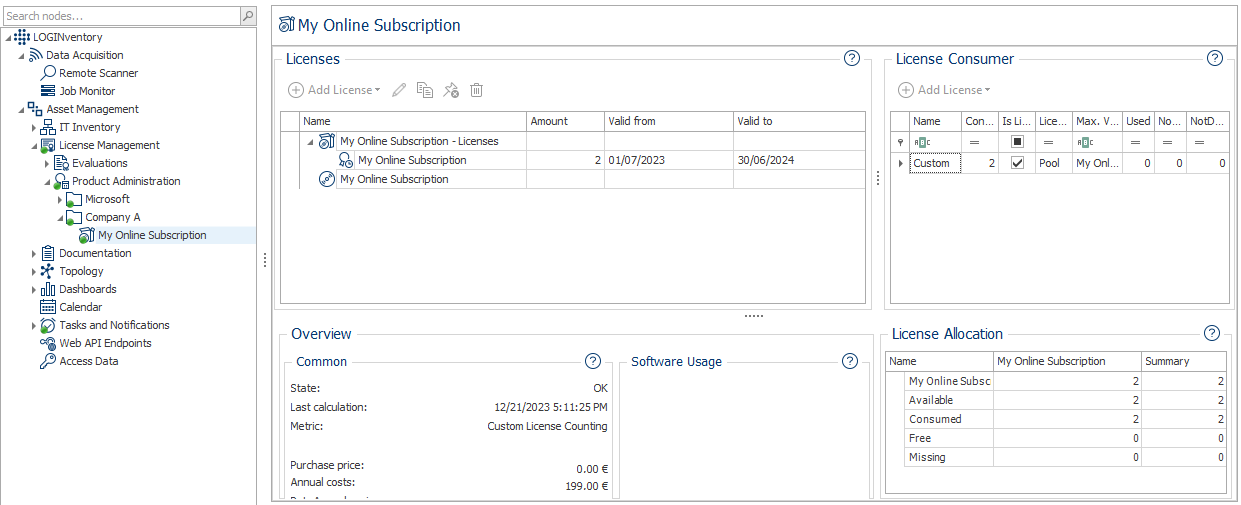
Task: Collapse the License Management node
Action: pos(34,145)
